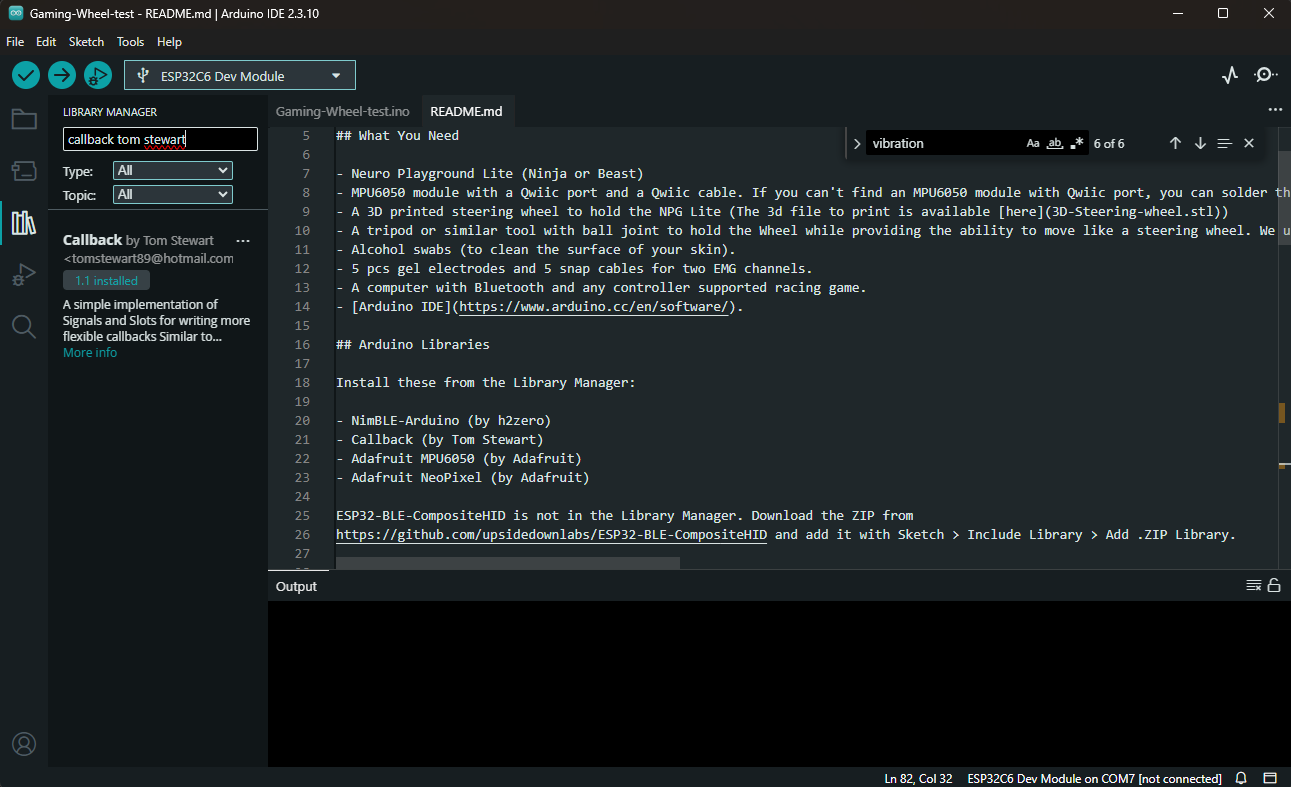This screenshot has width=1291, height=787.
Task: Toggle Match Case in find
Action: pyautogui.click(x=1033, y=143)
